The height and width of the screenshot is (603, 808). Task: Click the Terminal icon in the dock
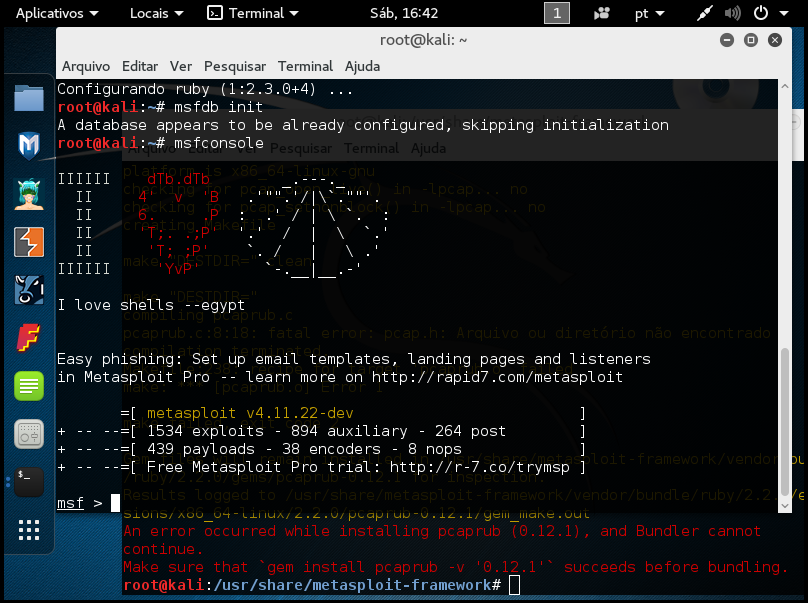click(29, 482)
